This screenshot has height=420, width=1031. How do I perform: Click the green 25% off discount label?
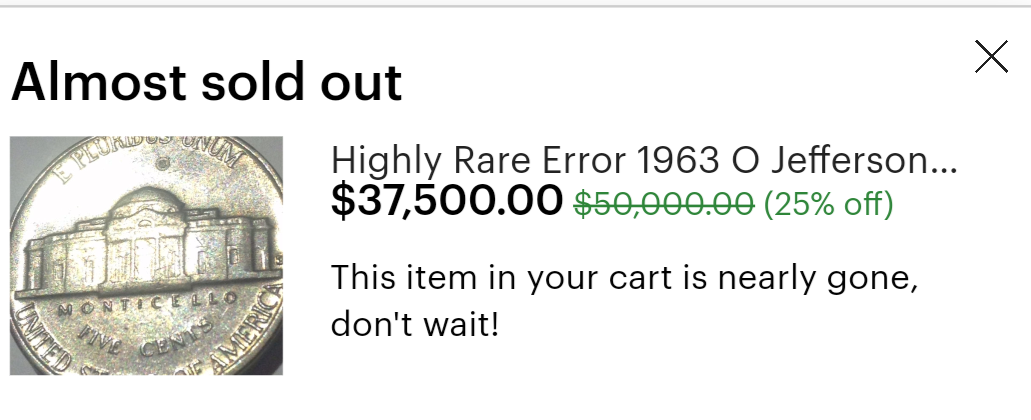(x=828, y=204)
